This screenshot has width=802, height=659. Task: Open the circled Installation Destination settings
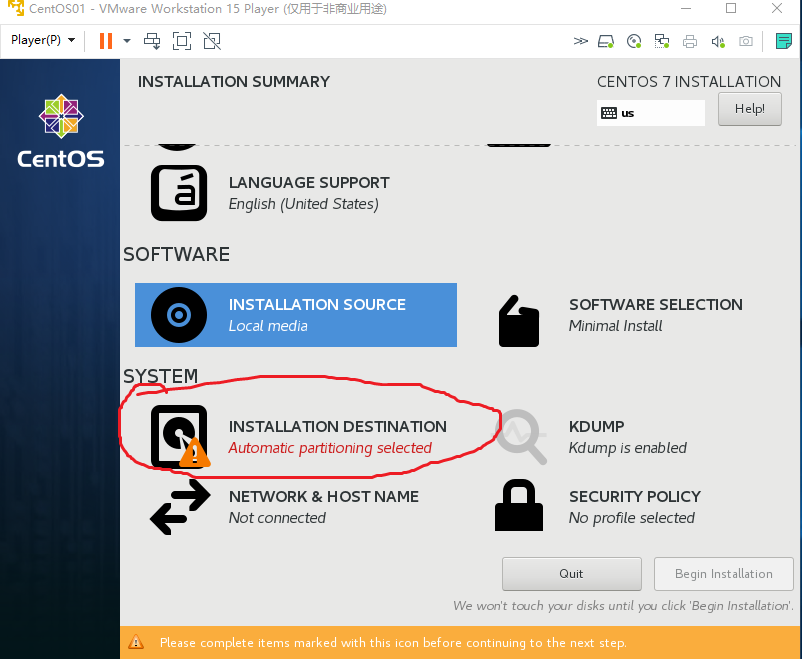(300, 437)
